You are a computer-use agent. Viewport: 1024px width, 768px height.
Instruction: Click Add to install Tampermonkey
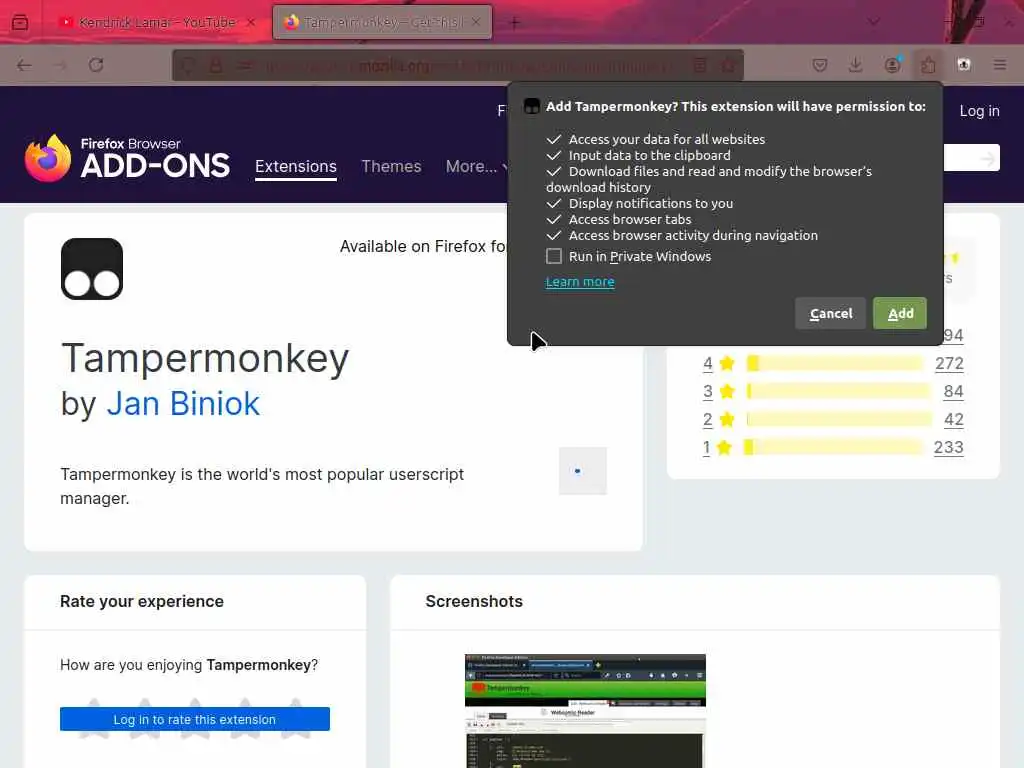900,313
